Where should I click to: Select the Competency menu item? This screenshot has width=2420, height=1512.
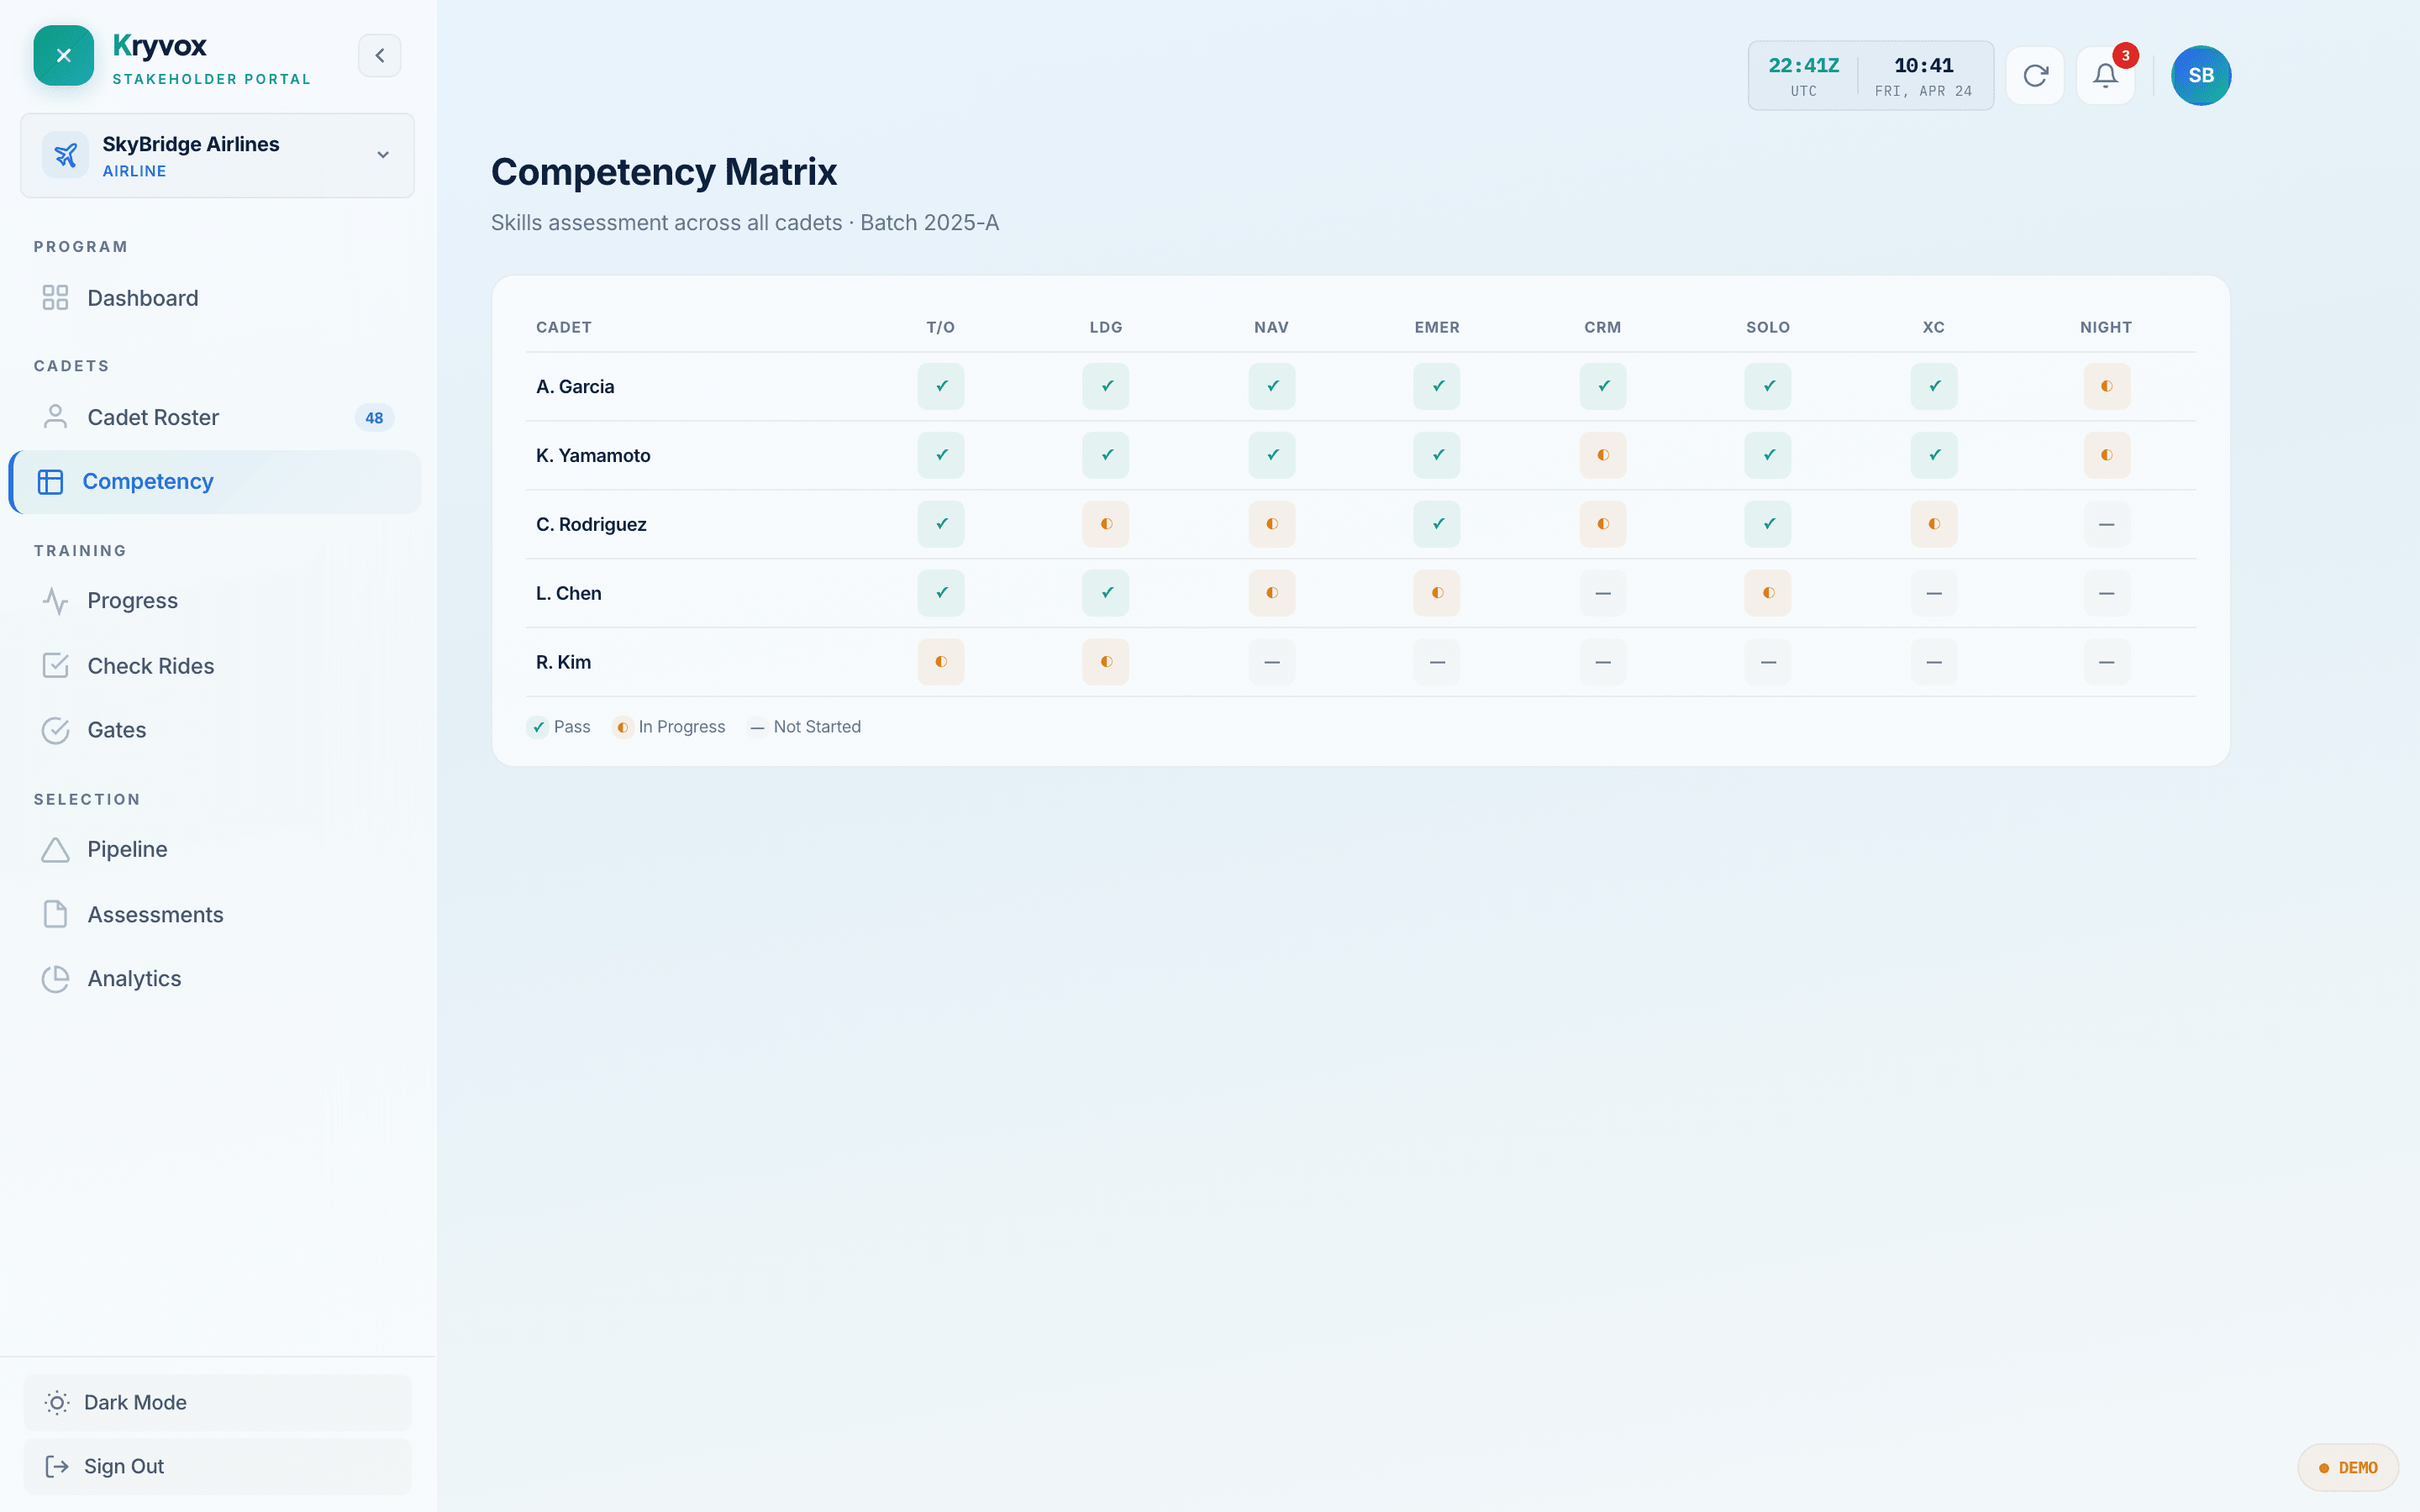point(215,481)
